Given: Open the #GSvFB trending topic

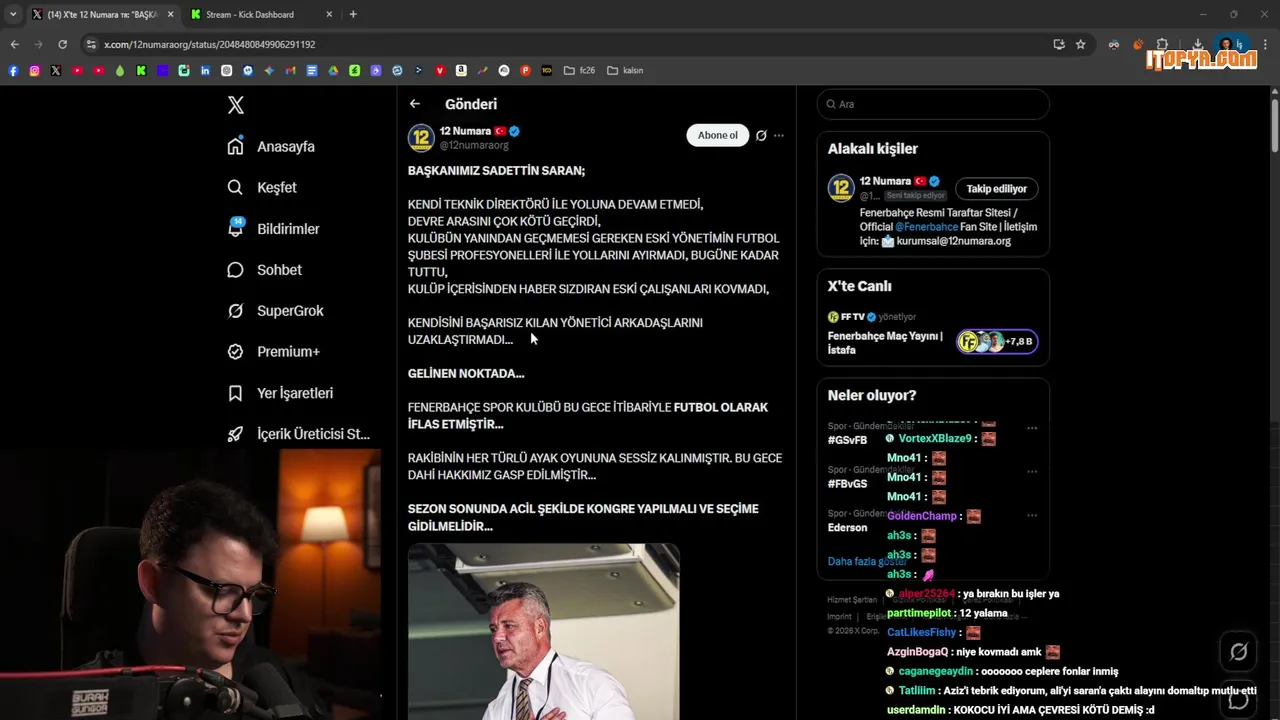Looking at the screenshot, I should point(847,440).
